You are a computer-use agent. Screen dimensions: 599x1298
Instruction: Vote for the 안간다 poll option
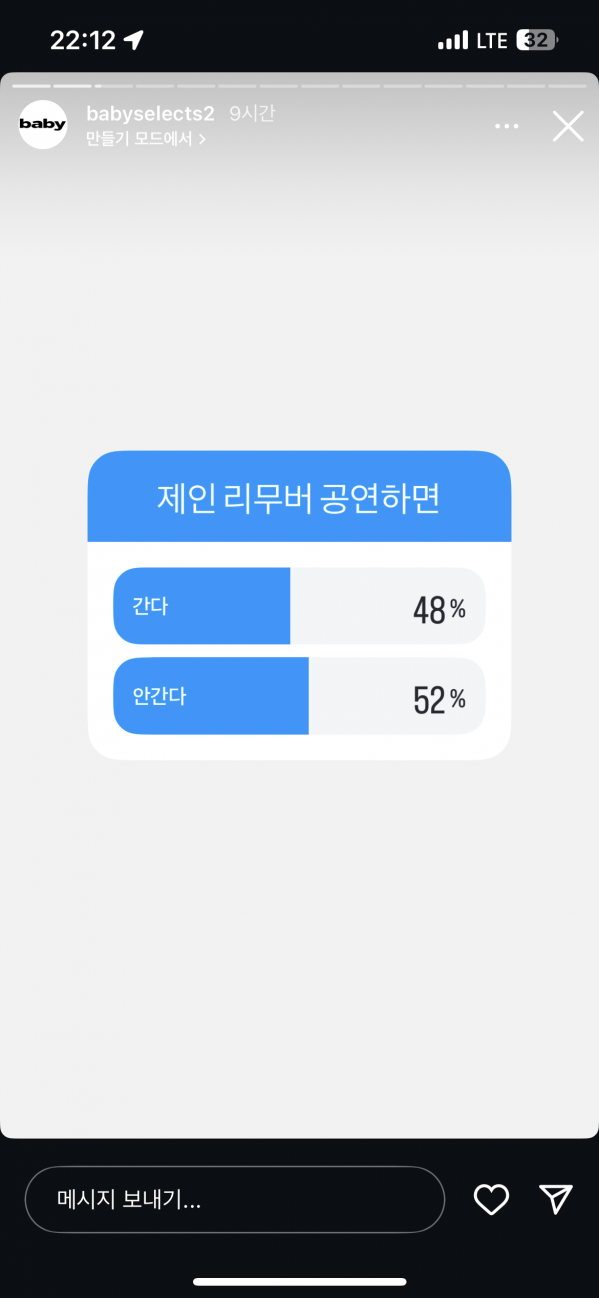click(x=299, y=696)
